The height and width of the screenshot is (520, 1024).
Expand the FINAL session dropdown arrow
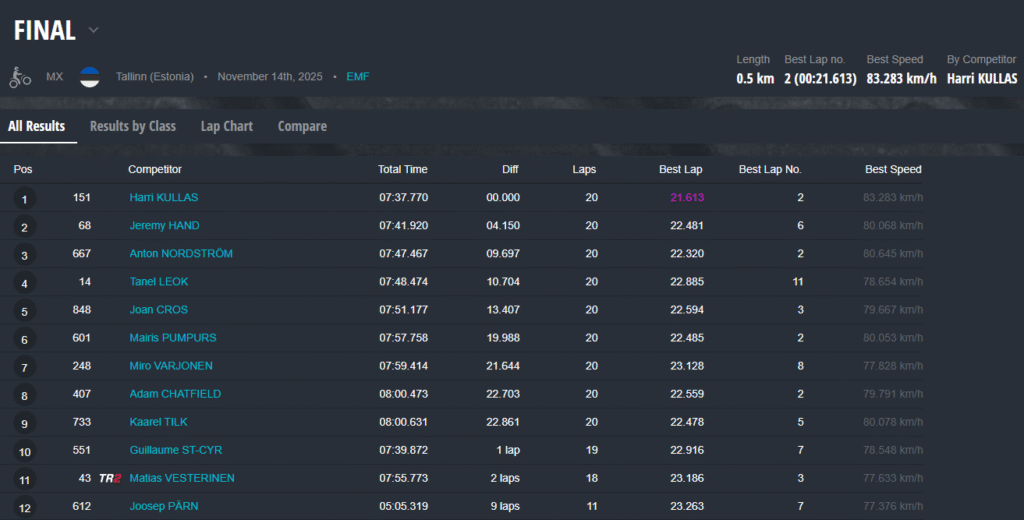[94, 30]
